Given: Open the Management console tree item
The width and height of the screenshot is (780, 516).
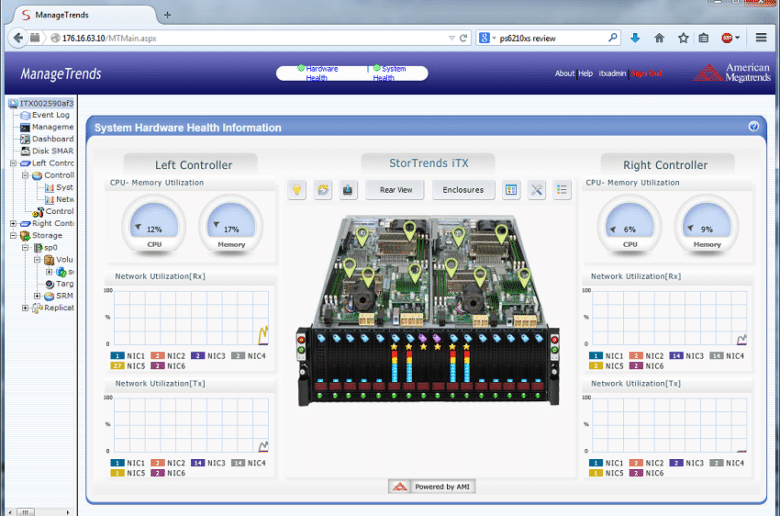Looking at the screenshot, I should point(53,127).
